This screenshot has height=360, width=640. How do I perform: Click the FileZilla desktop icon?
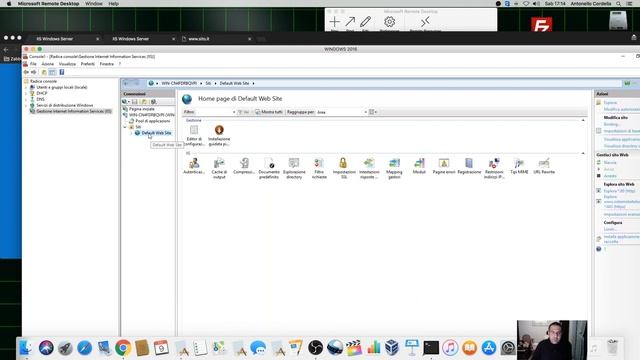click(542, 24)
